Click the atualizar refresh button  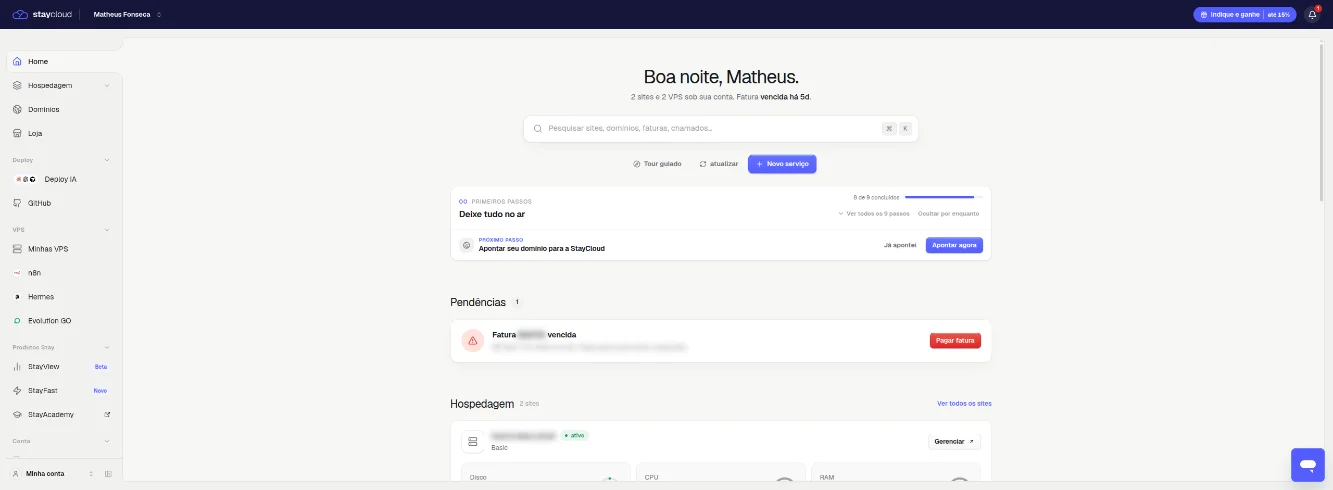point(718,163)
